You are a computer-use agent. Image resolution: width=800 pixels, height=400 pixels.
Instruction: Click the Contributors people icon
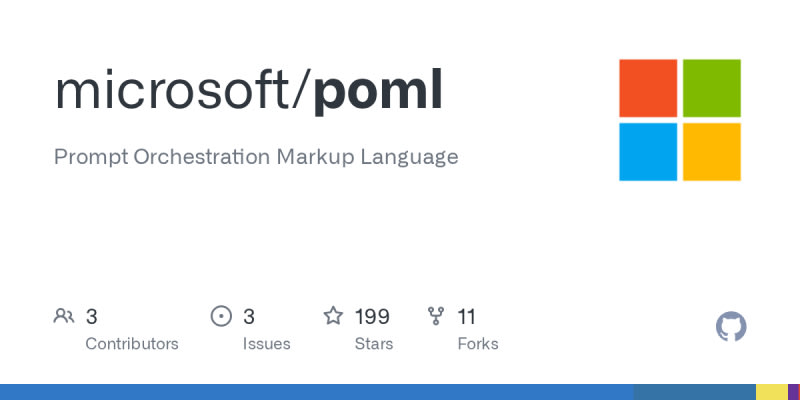64,317
